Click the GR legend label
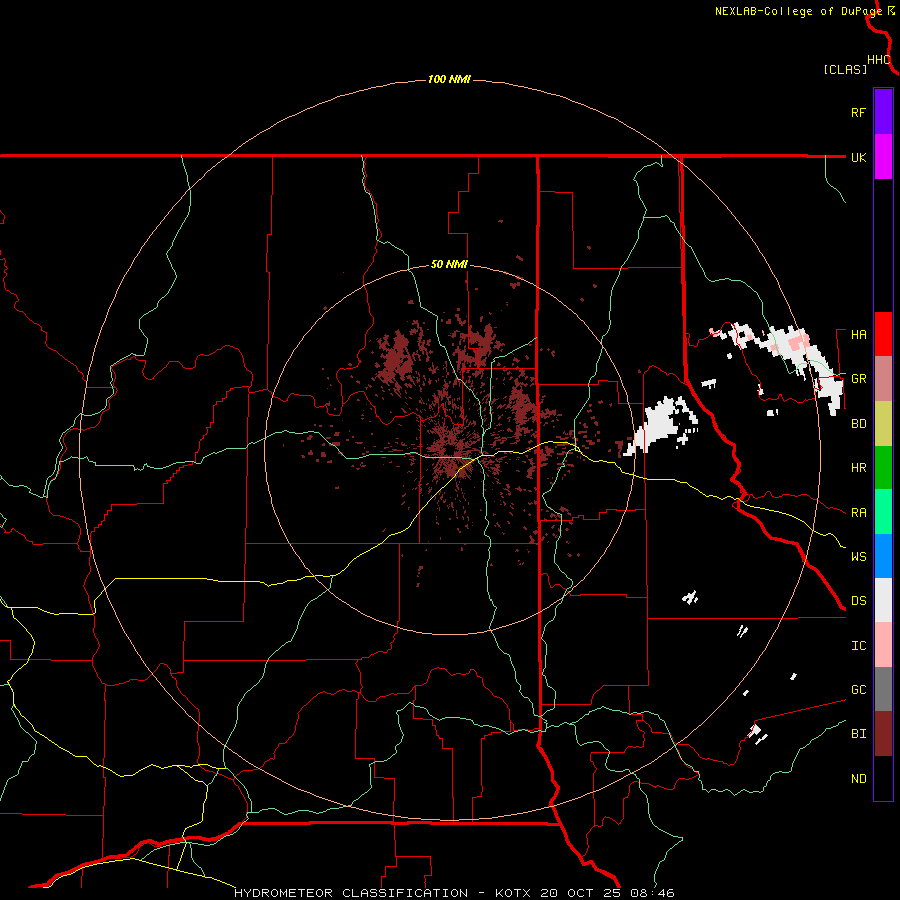Screen dimensions: 900x900 pyautogui.click(x=858, y=379)
